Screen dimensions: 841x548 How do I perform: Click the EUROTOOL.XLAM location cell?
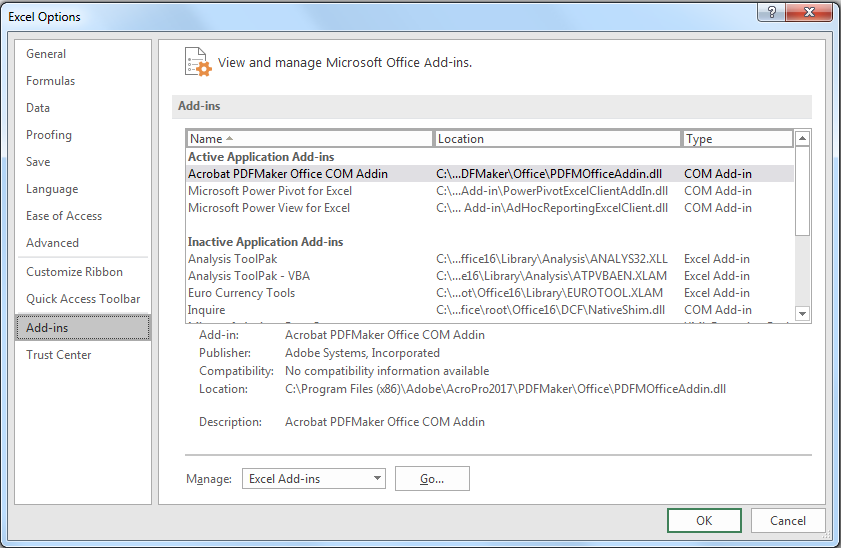tap(549, 293)
